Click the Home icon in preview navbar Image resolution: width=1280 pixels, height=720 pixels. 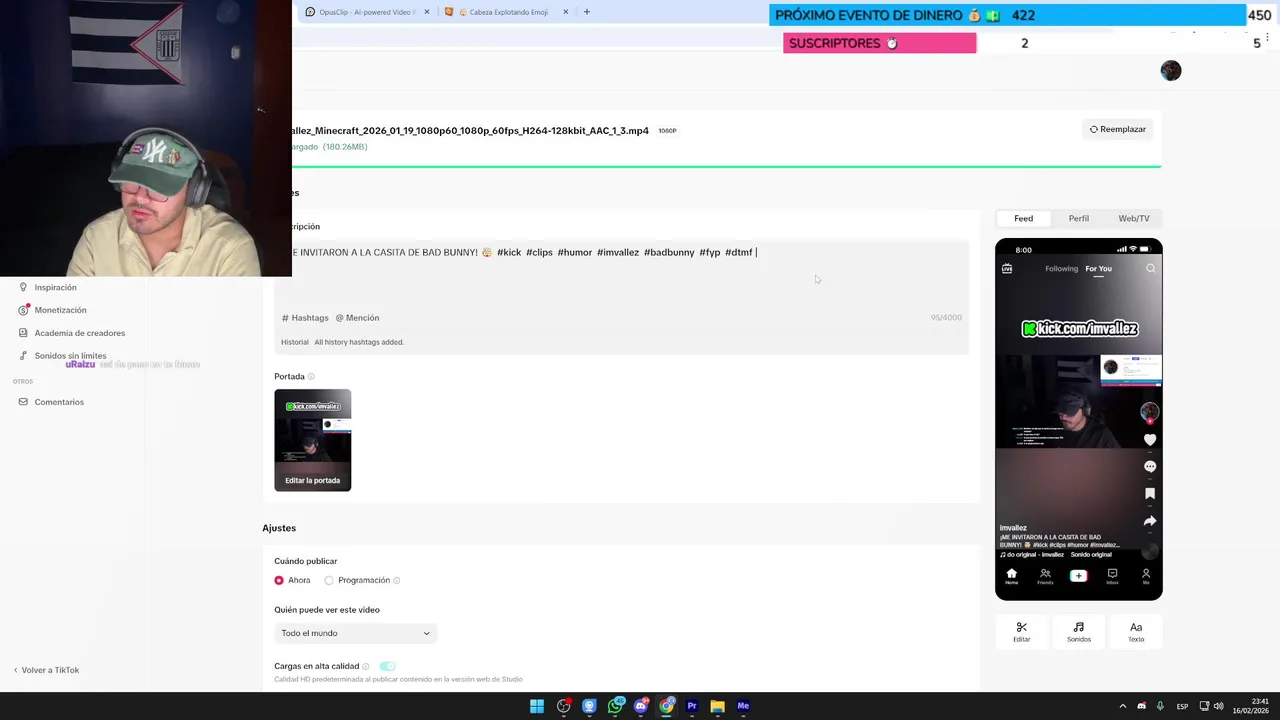(1011, 575)
